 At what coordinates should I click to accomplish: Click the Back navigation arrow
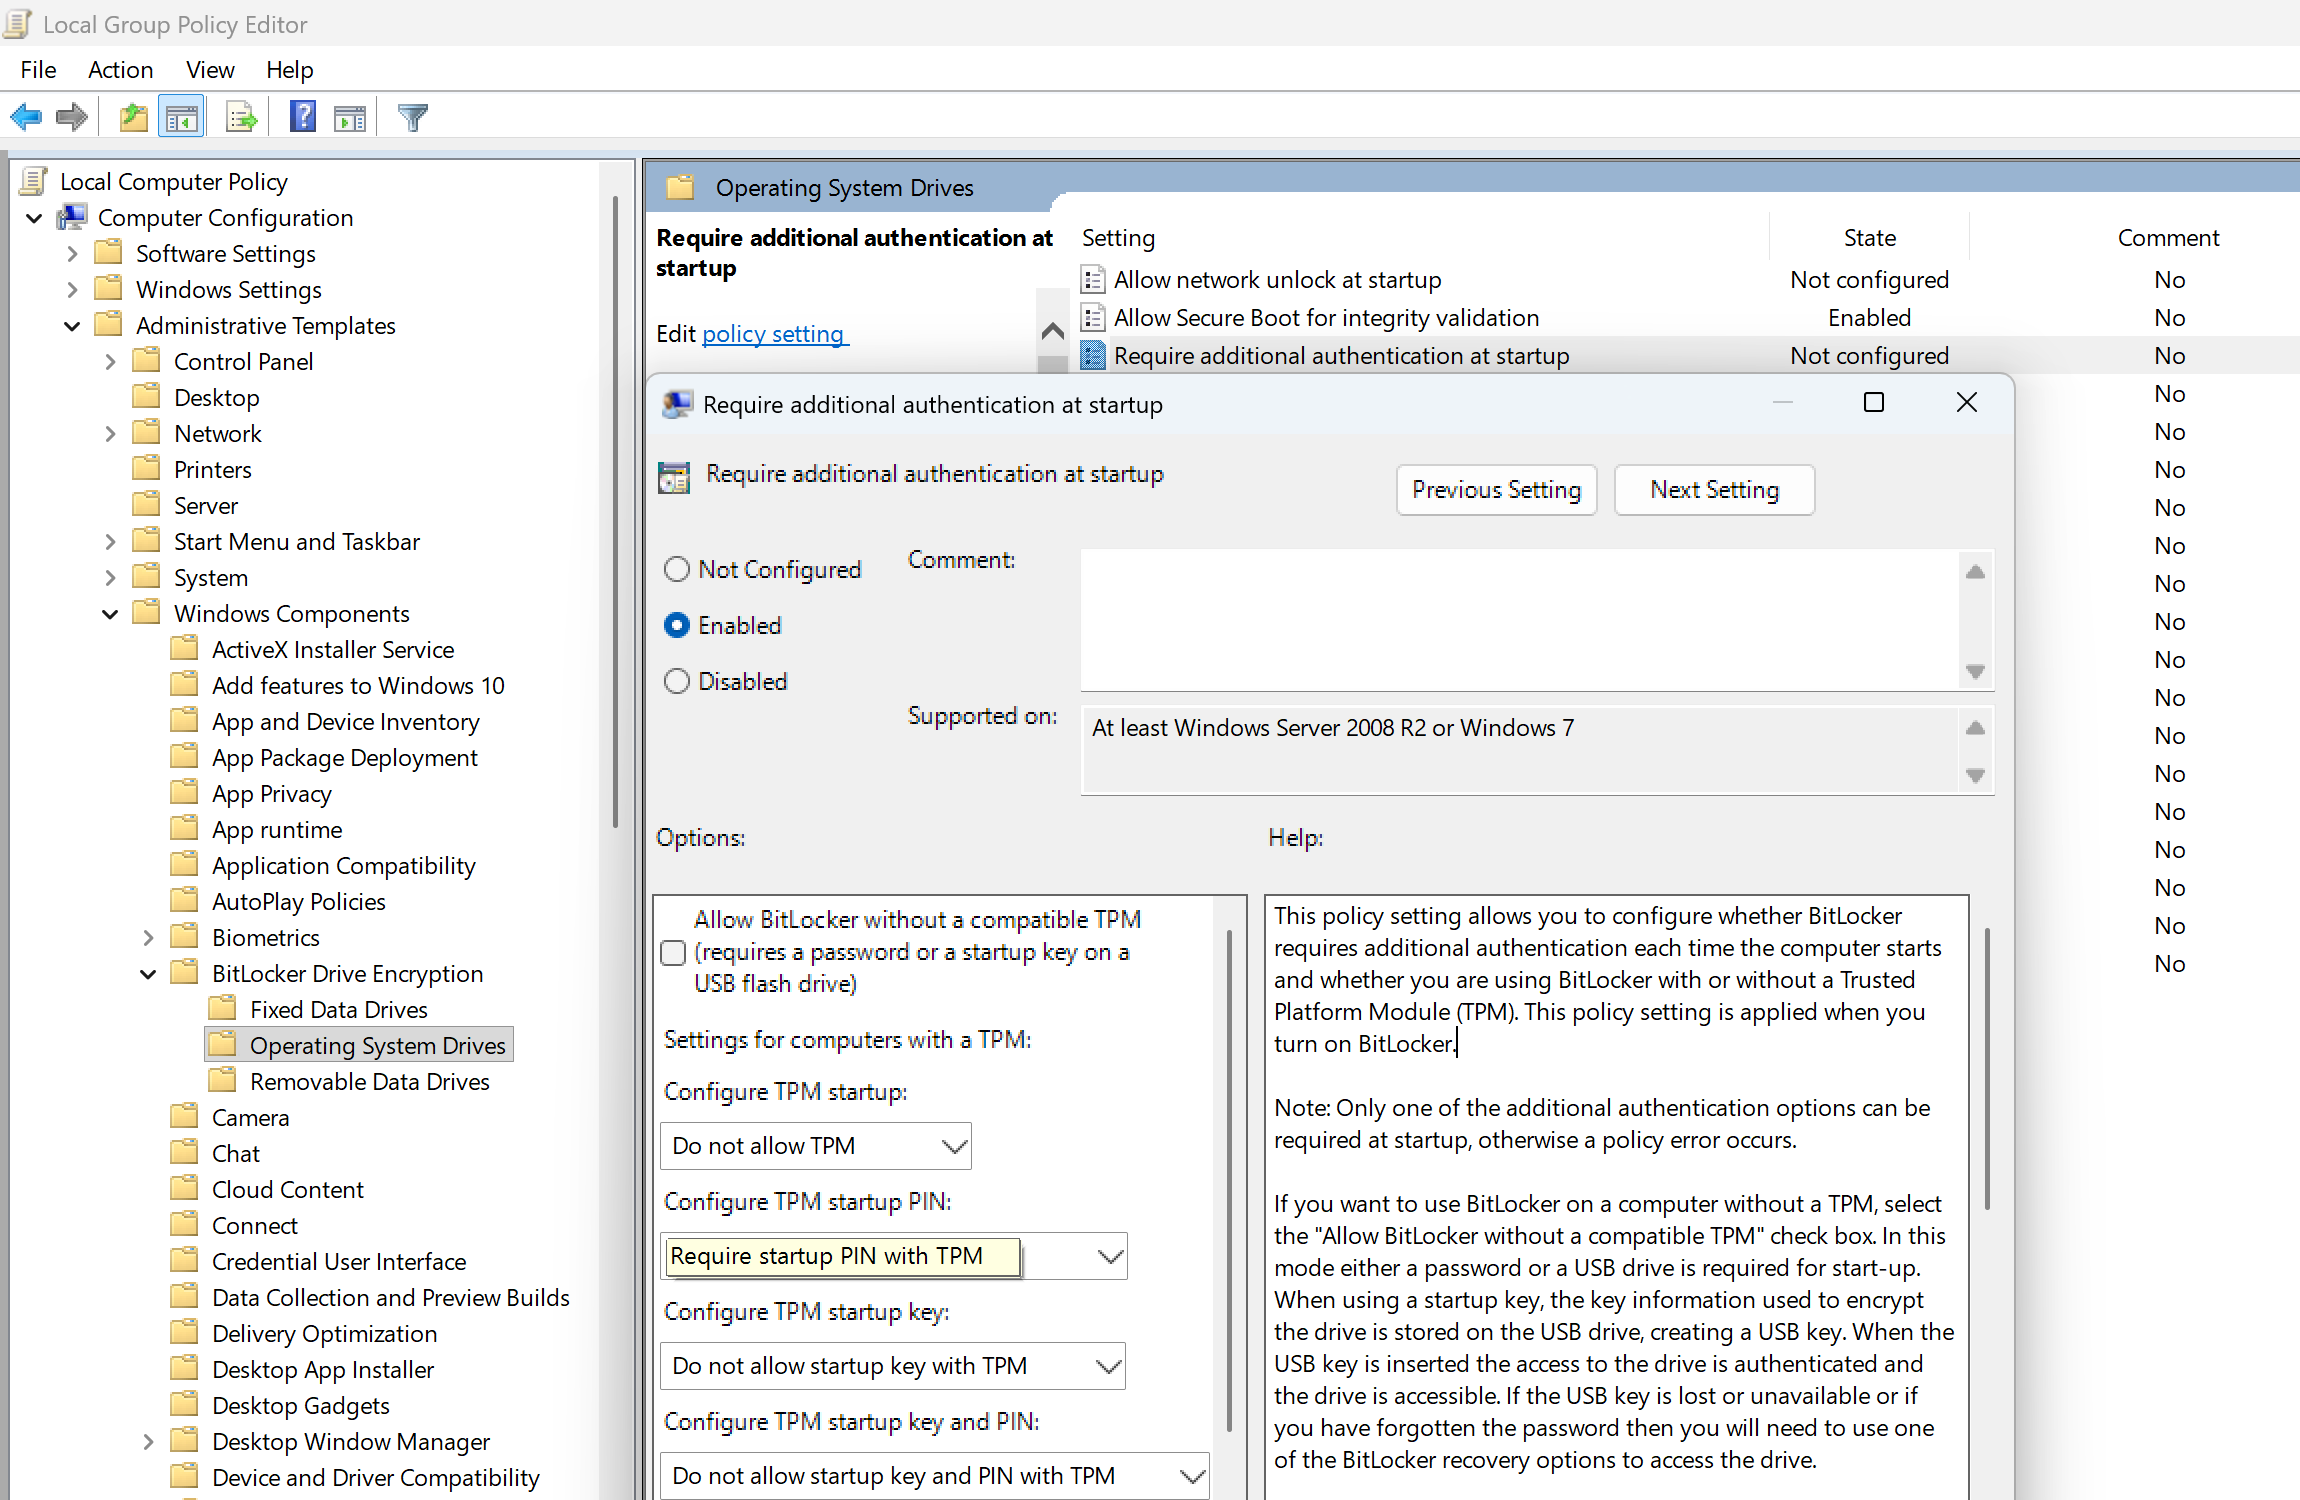tap(25, 116)
